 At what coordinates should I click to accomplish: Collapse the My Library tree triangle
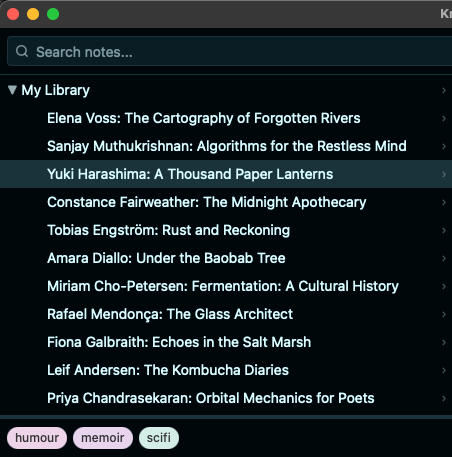tap(12, 90)
